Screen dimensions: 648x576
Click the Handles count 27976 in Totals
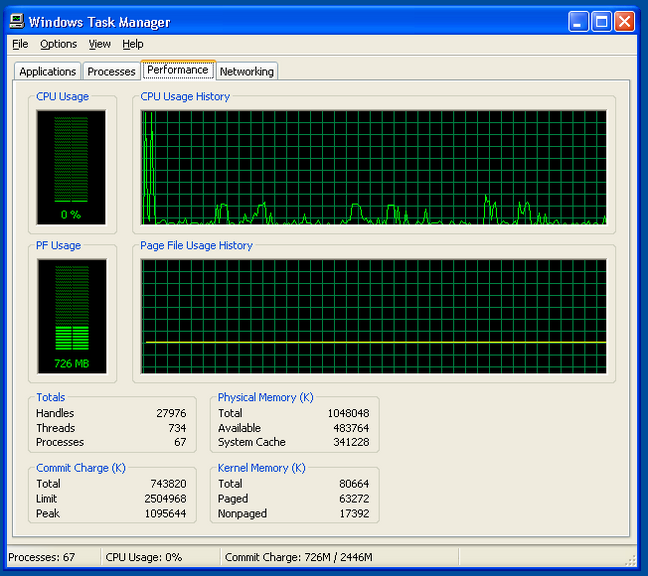point(170,413)
